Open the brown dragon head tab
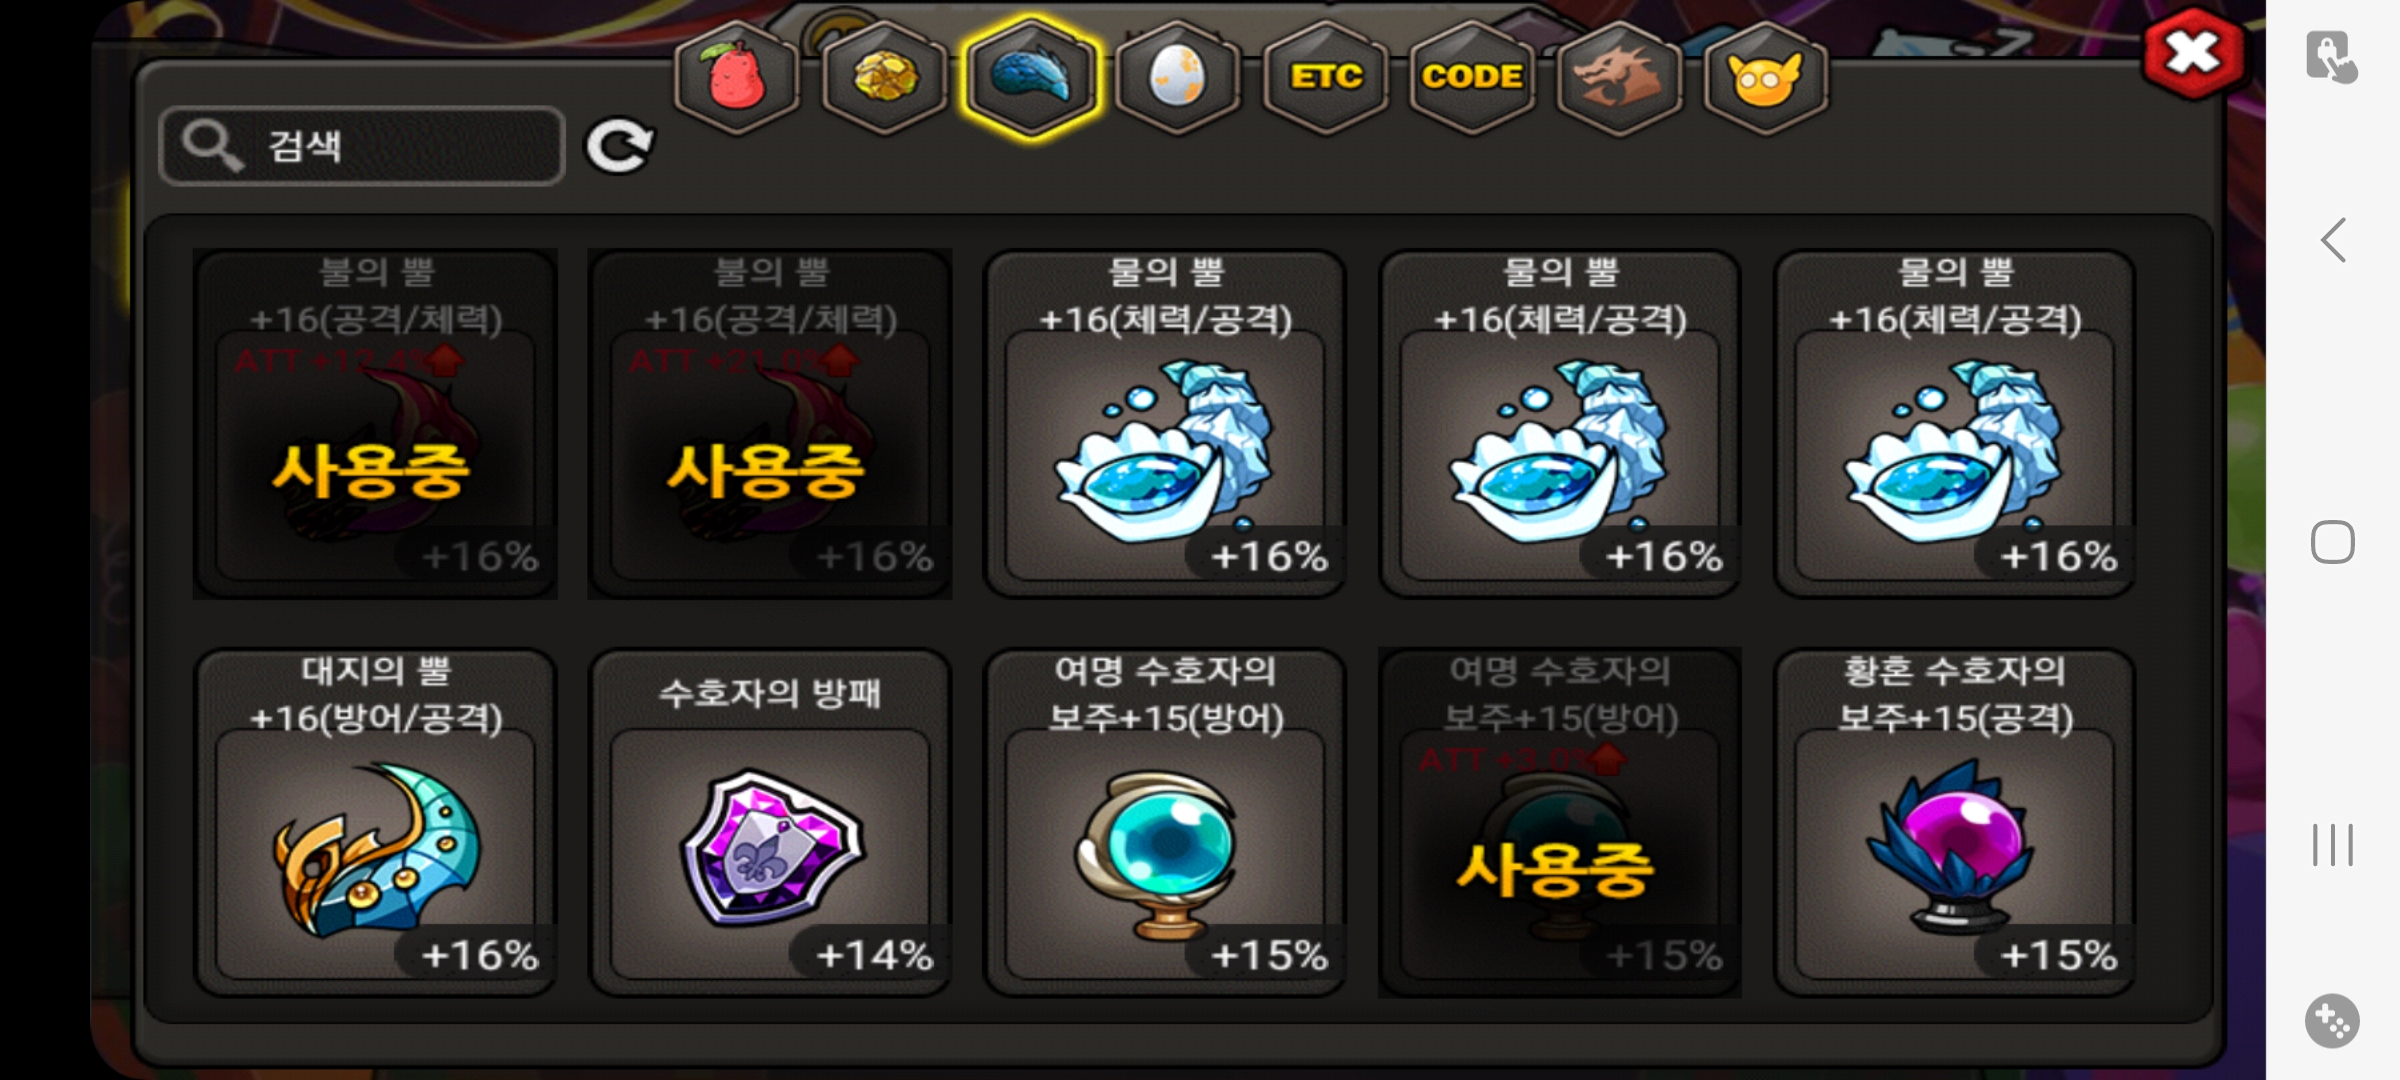This screenshot has width=2400, height=1080. (x=1619, y=77)
